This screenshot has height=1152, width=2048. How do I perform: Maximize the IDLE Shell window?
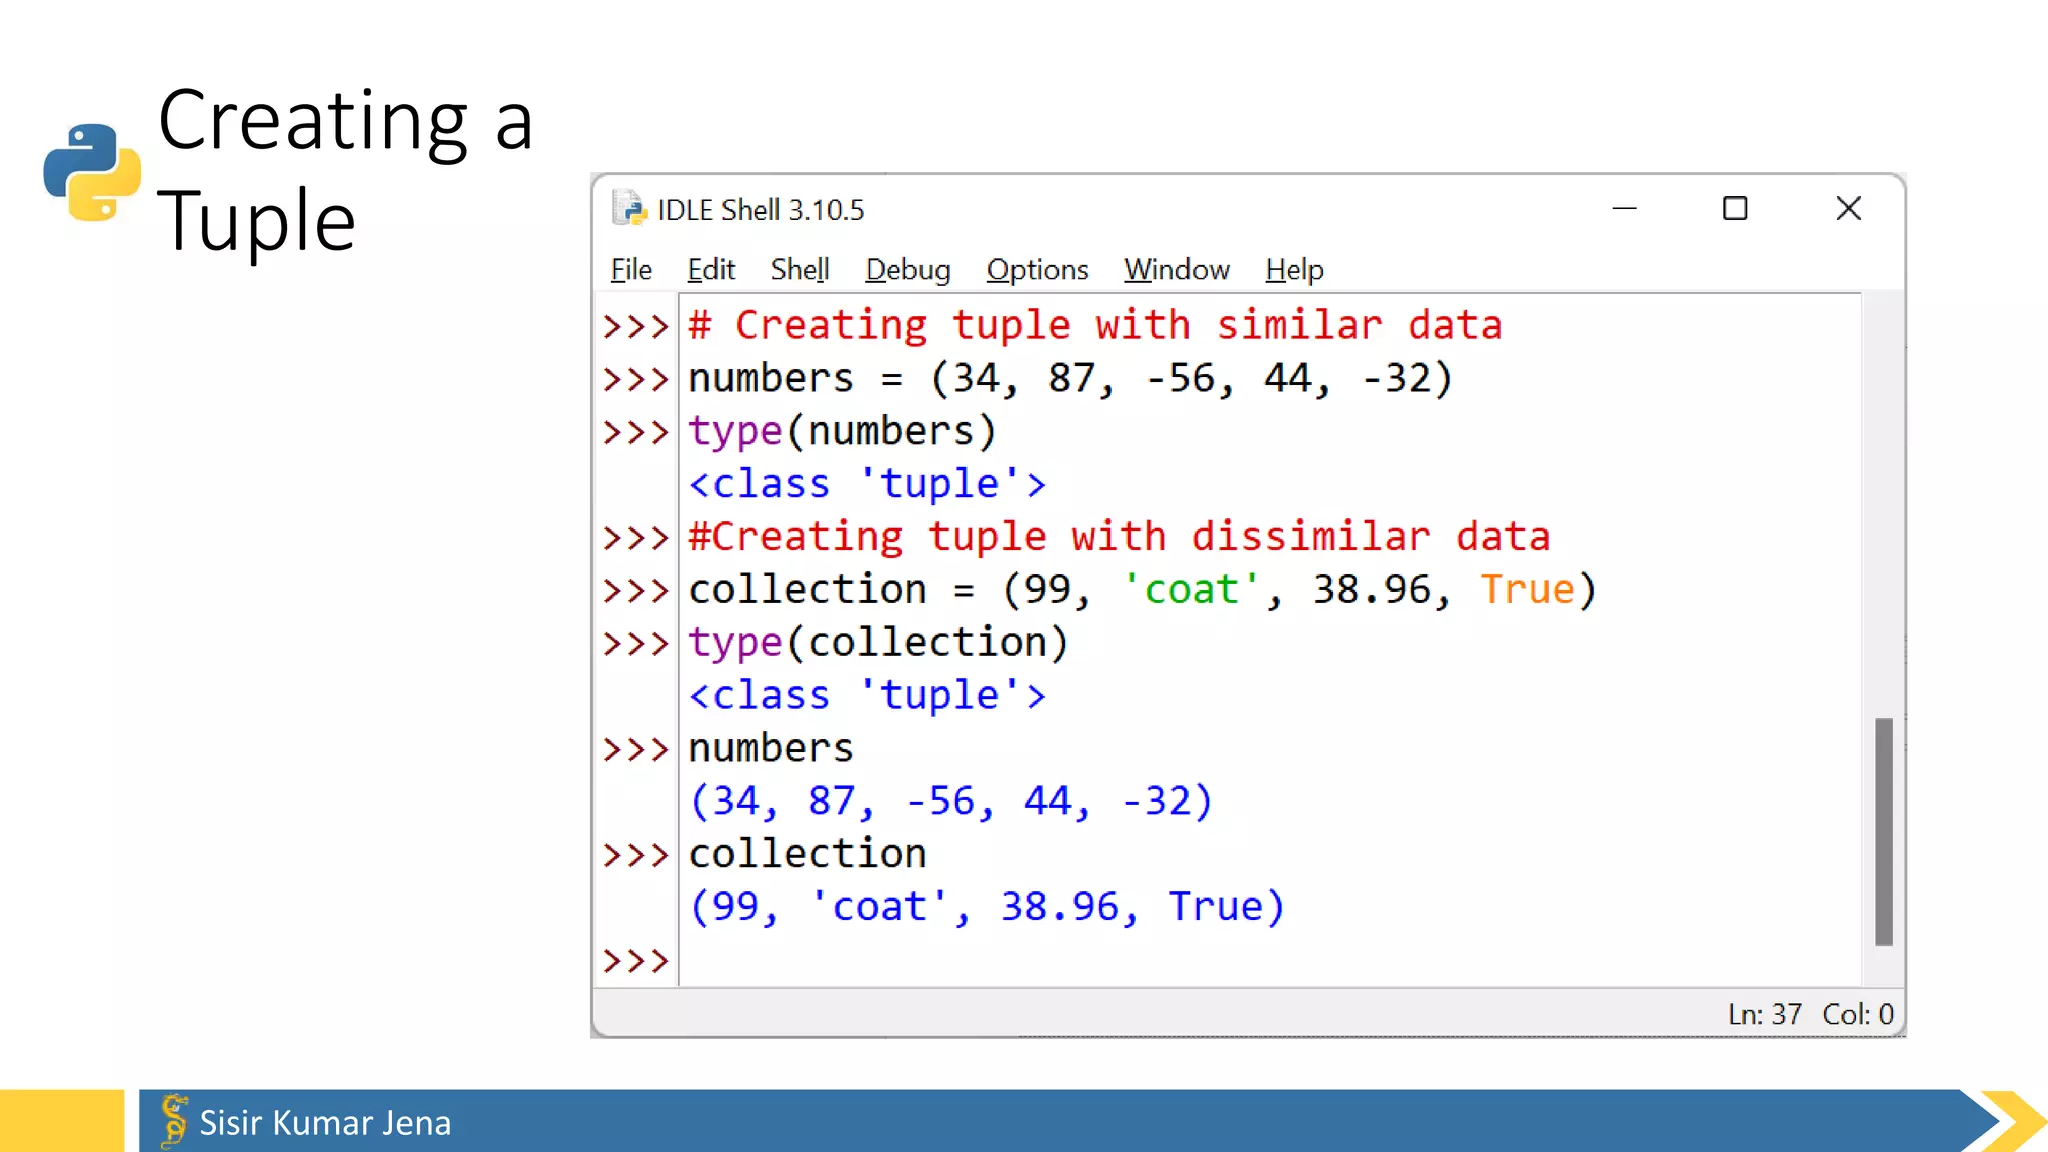(x=1735, y=208)
